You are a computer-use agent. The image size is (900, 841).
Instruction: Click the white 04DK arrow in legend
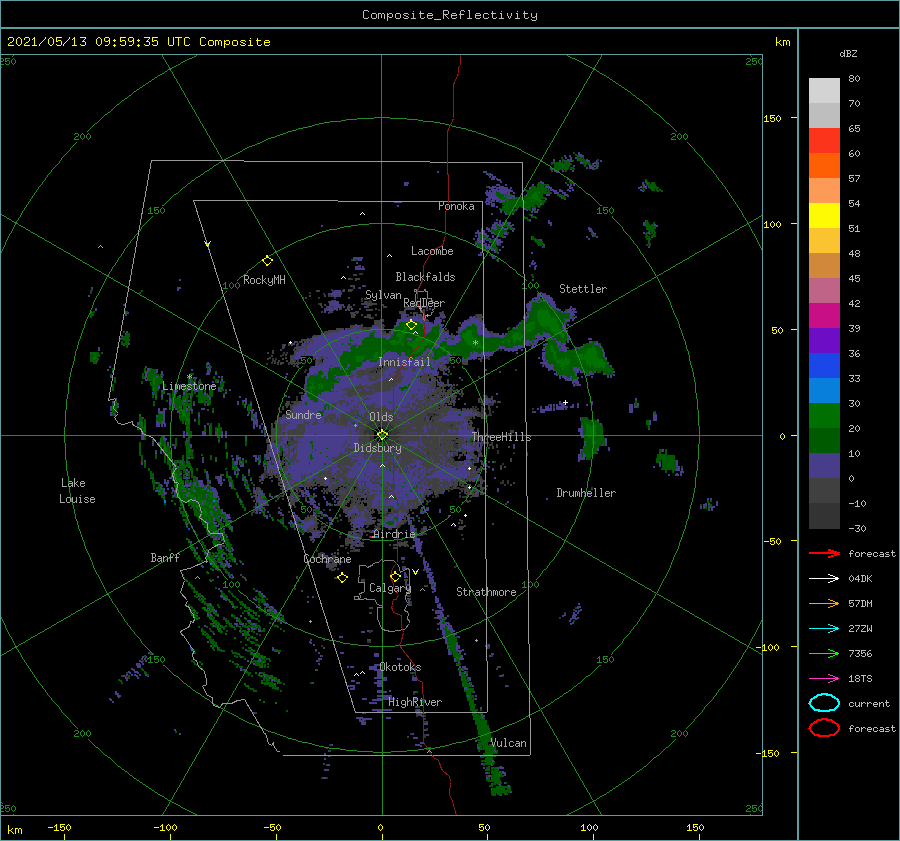(824, 579)
